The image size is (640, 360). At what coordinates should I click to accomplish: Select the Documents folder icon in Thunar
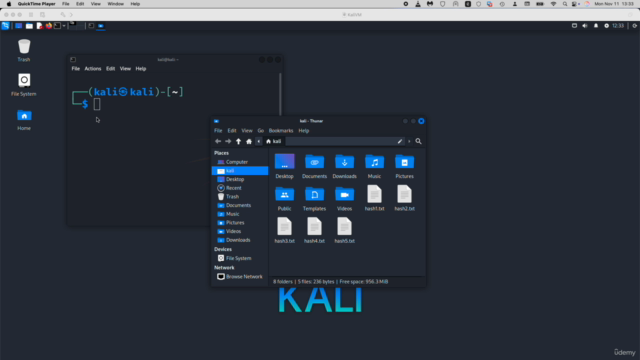[x=314, y=162]
